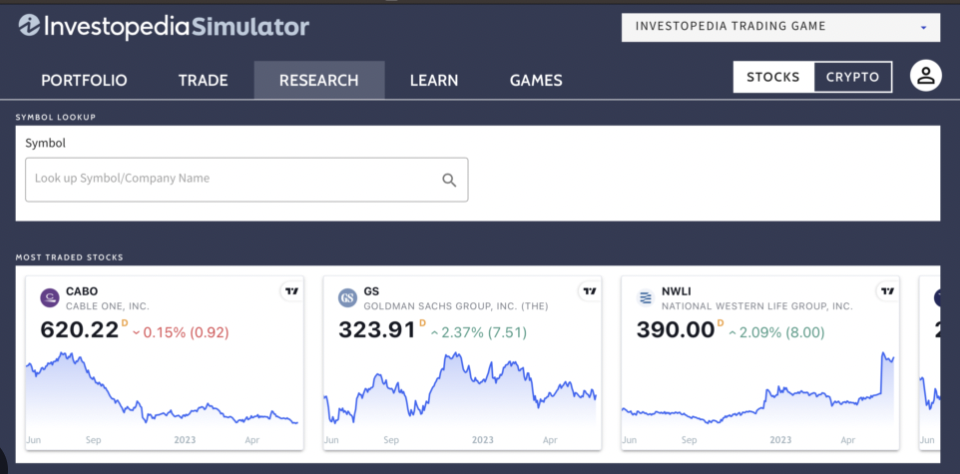960x474 pixels.
Task: Click the Goldman Sachs price chart
Action: click(x=460, y=389)
